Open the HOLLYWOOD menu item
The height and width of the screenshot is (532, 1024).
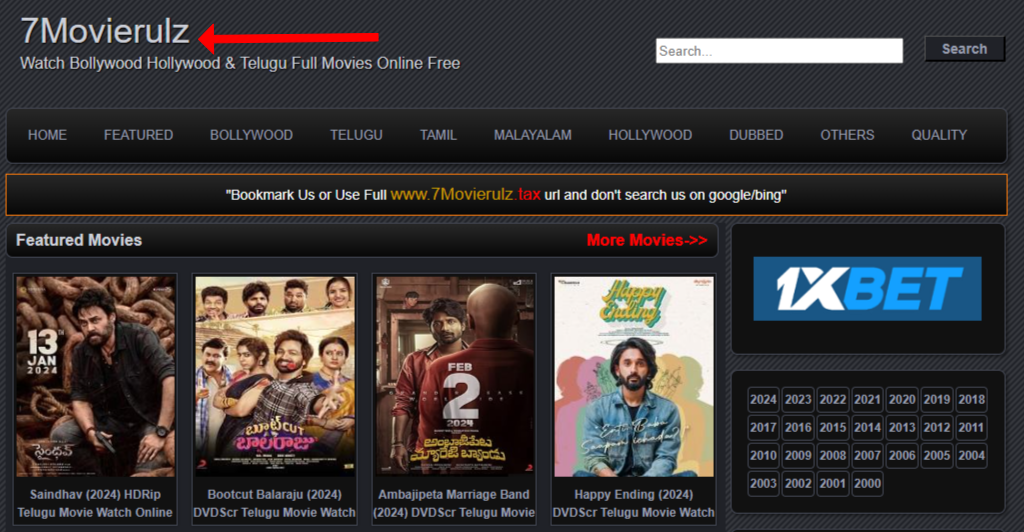[x=650, y=135]
